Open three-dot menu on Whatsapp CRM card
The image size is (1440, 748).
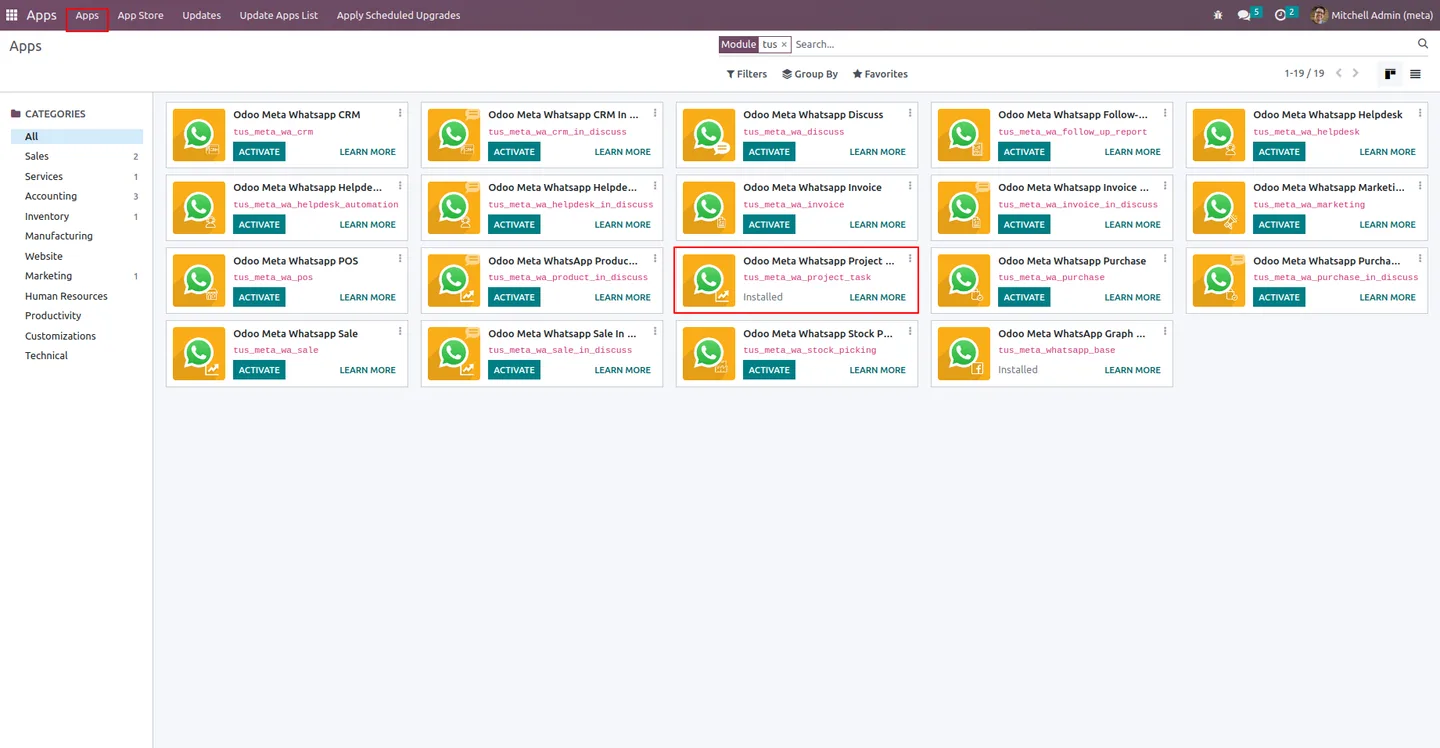click(400, 113)
